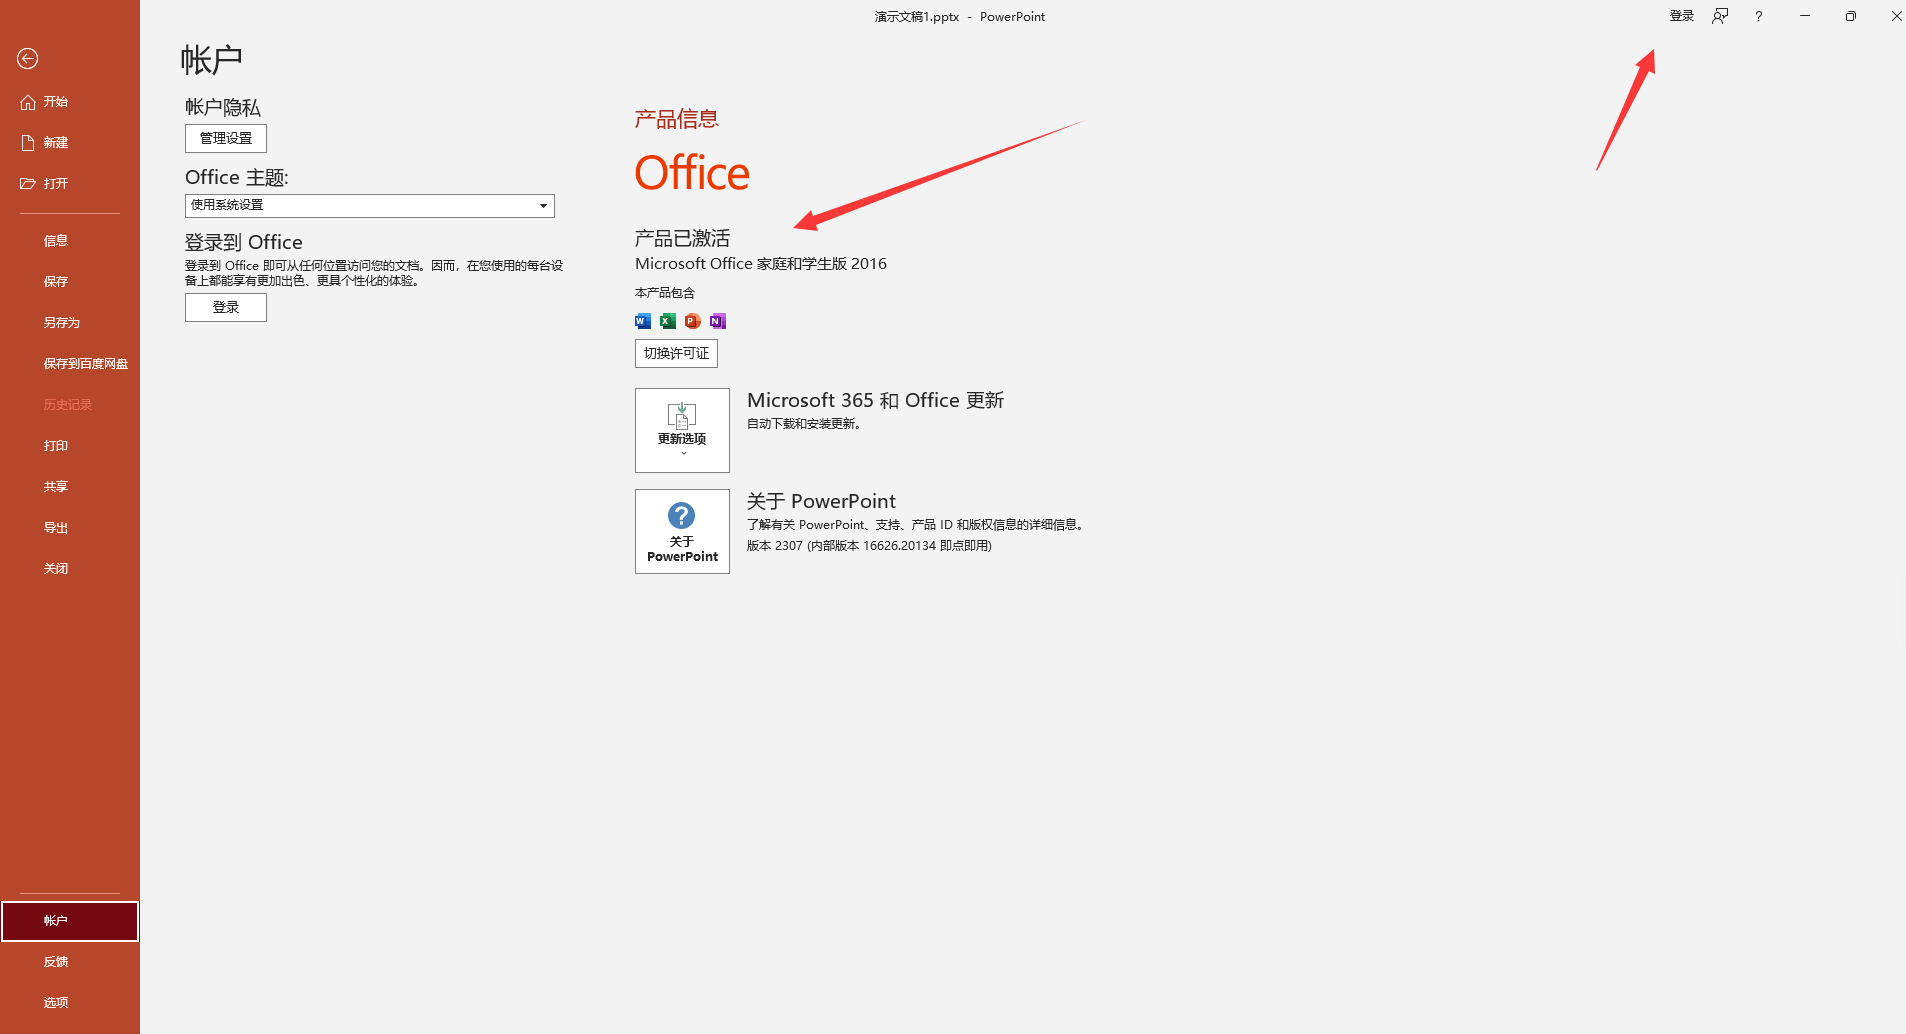Click the 管理设置 button under 帐户隐私
The width and height of the screenshot is (1906, 1034).
click(x=226, y=138)
